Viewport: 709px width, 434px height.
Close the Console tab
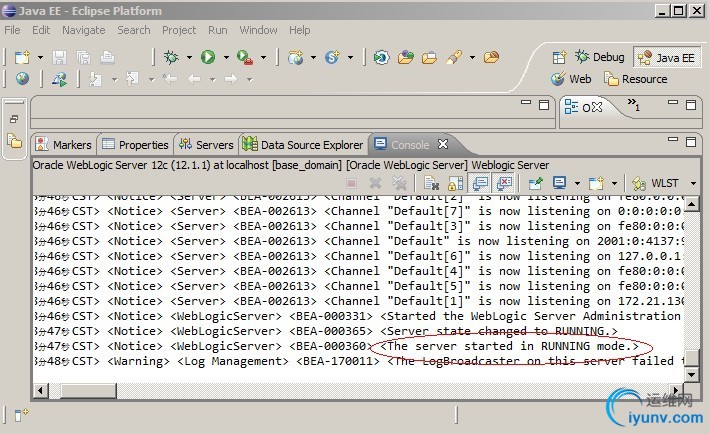coord(443,144)
